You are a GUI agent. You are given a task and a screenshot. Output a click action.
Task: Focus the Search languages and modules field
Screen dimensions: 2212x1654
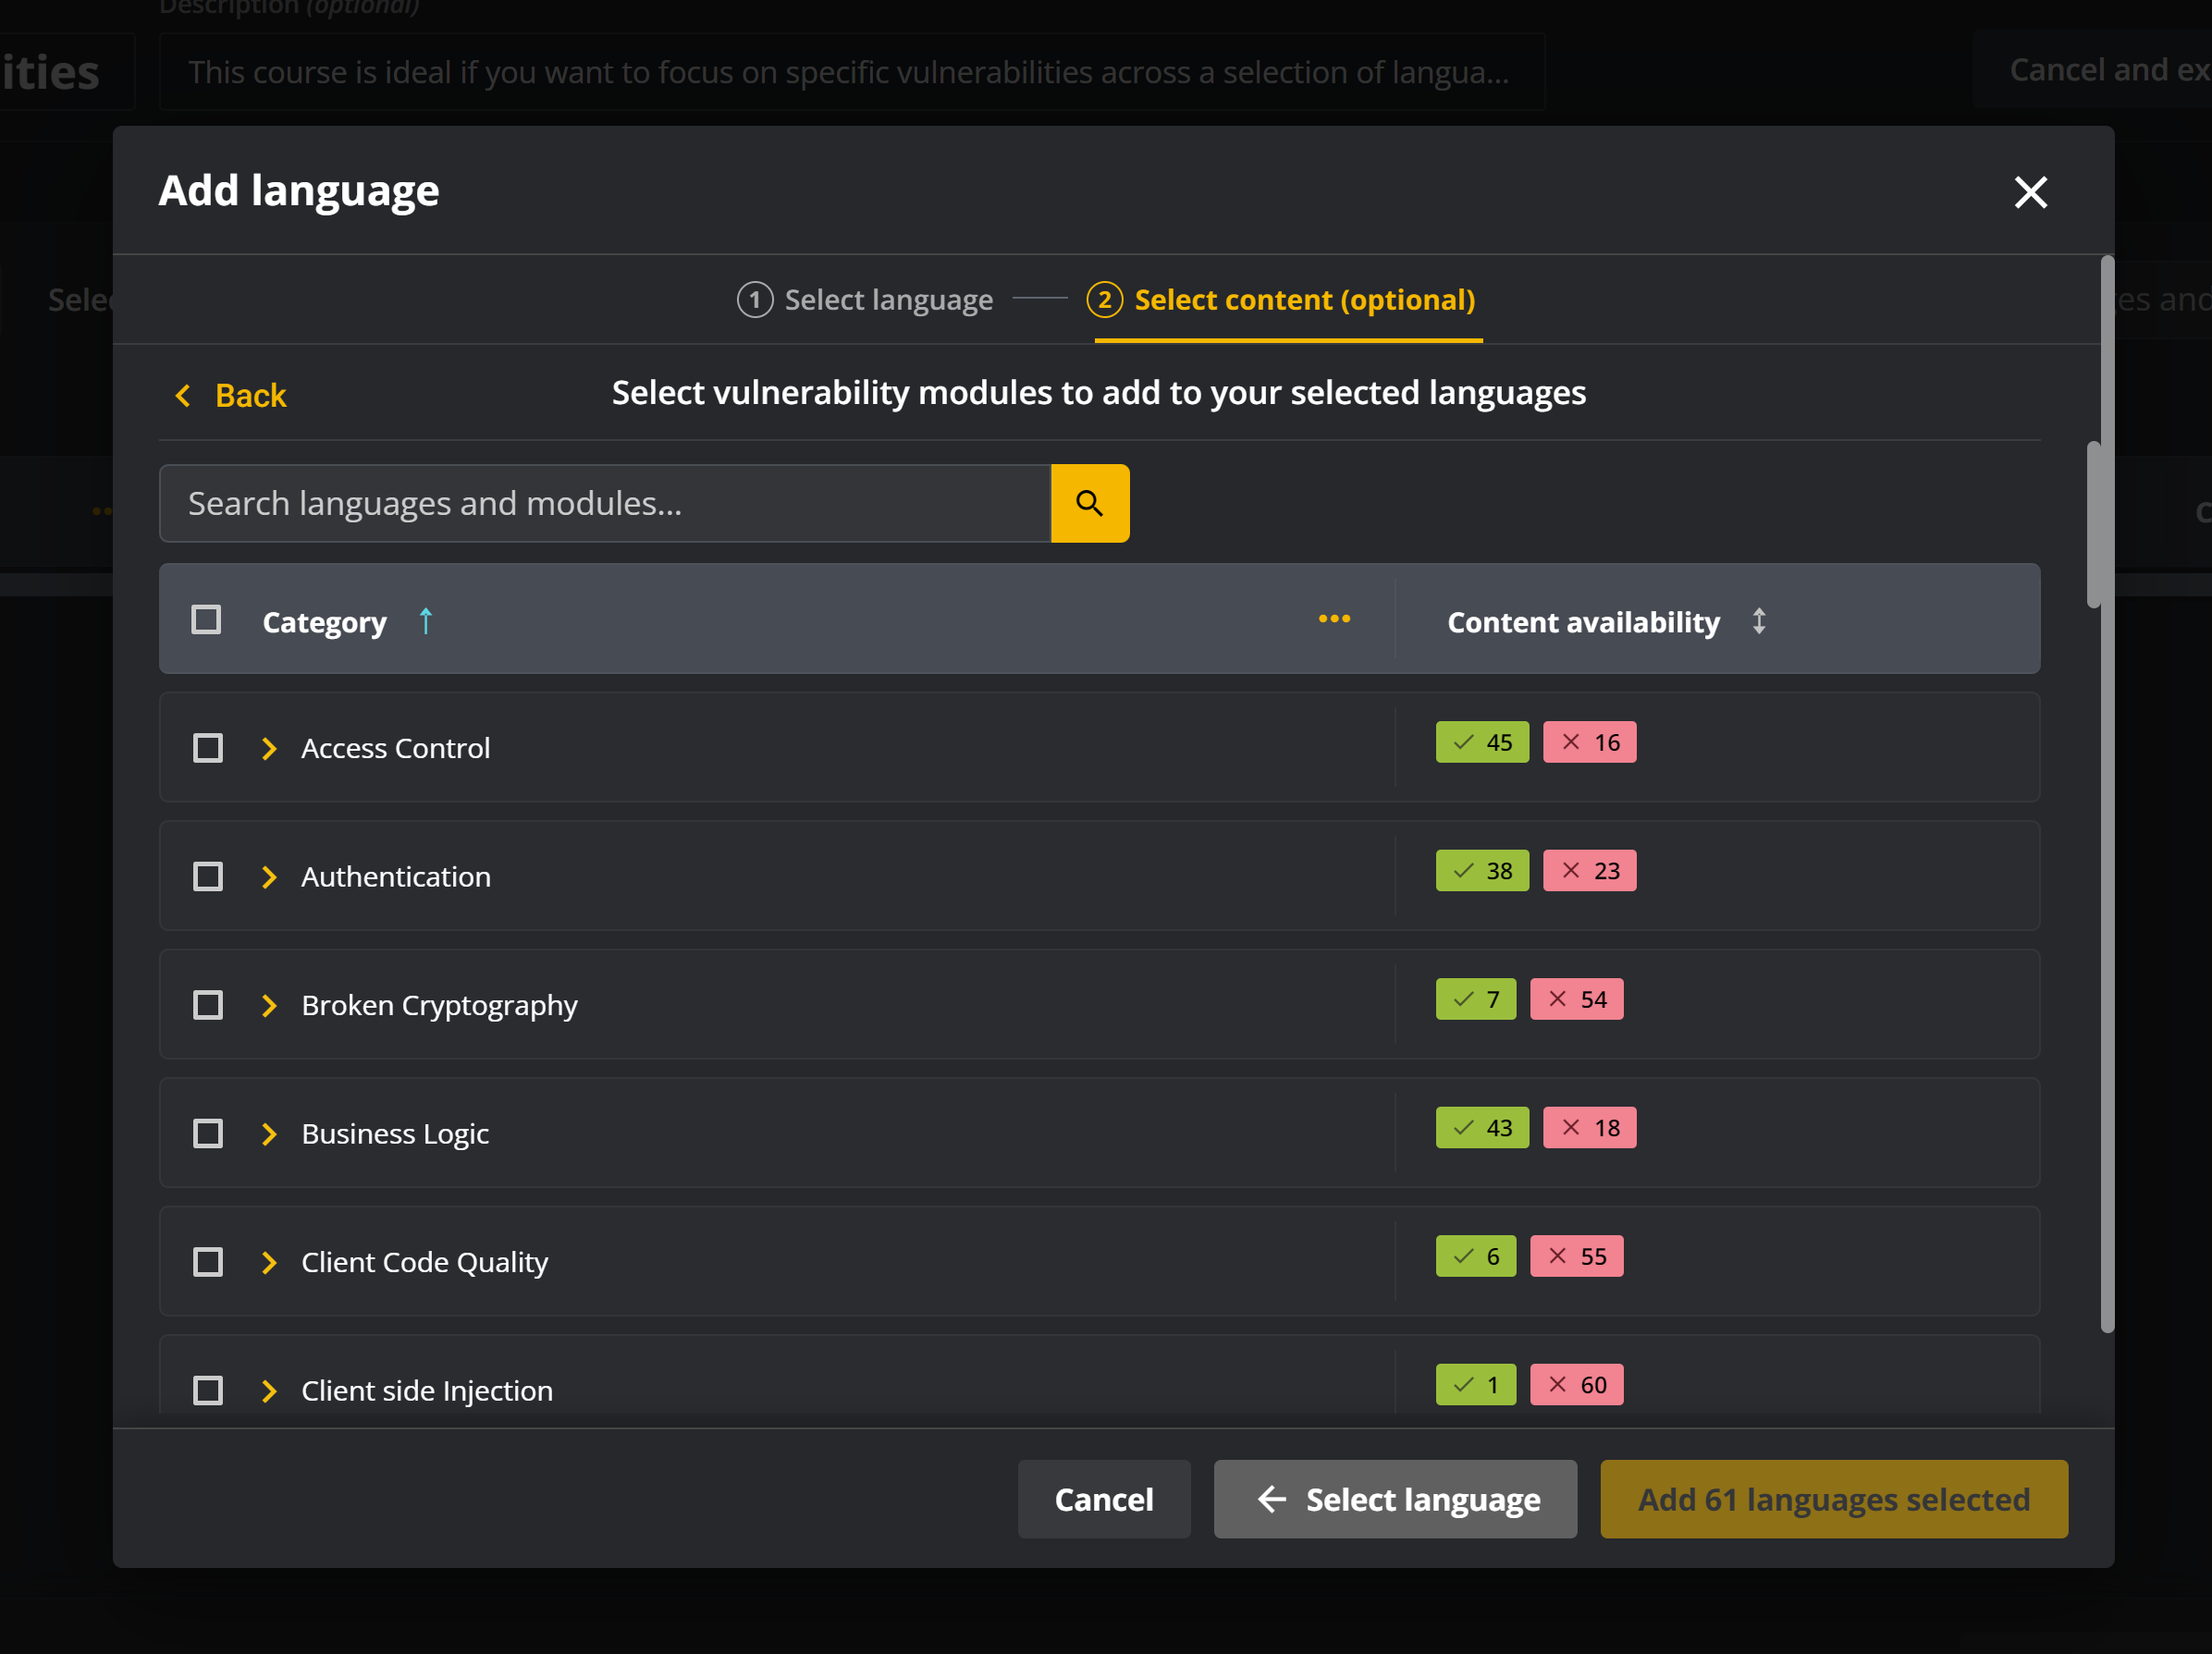(x=604, y=503)
